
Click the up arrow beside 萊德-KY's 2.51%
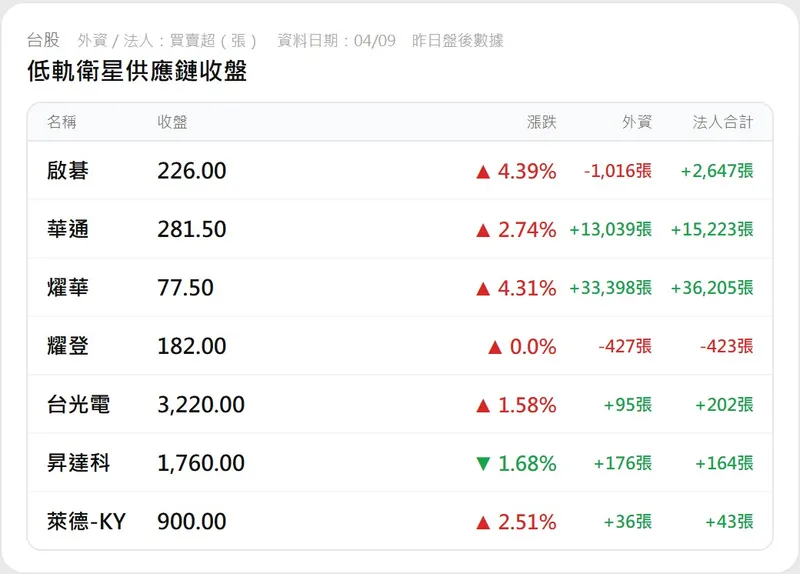pos(483,522)
